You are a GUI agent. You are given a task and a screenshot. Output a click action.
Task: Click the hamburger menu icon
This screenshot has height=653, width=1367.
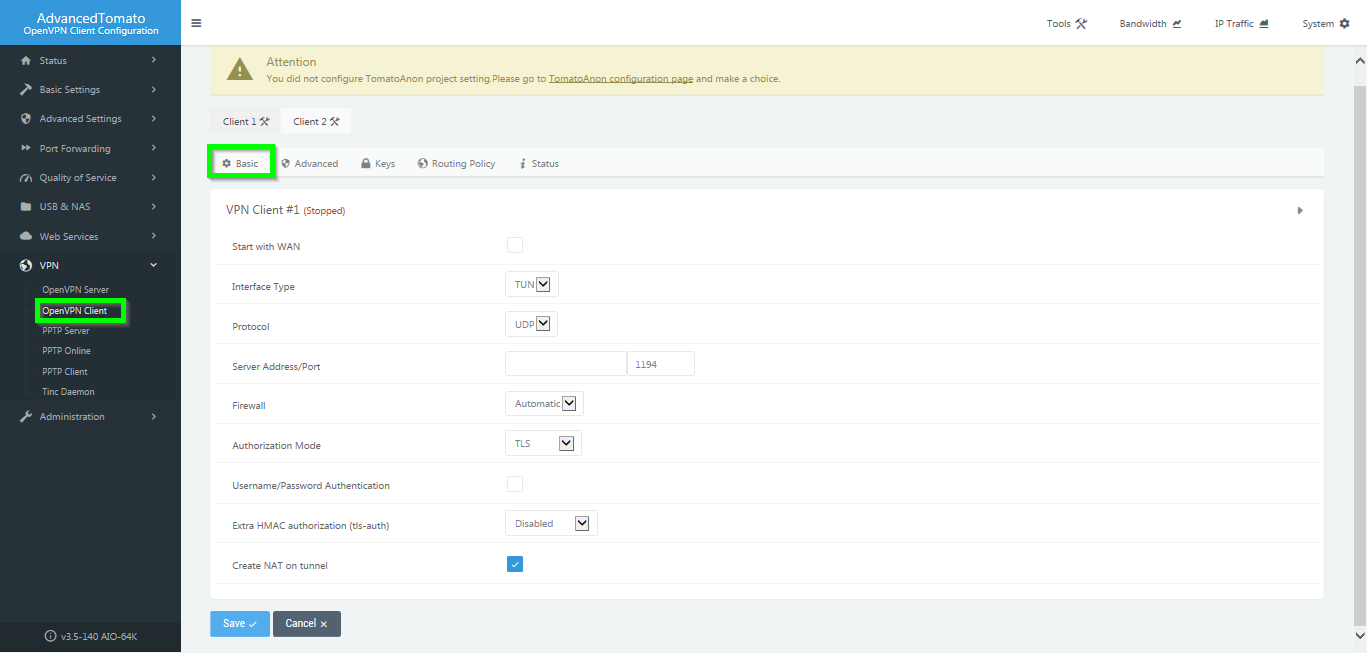pyautogui.click(x=196, y=23)
